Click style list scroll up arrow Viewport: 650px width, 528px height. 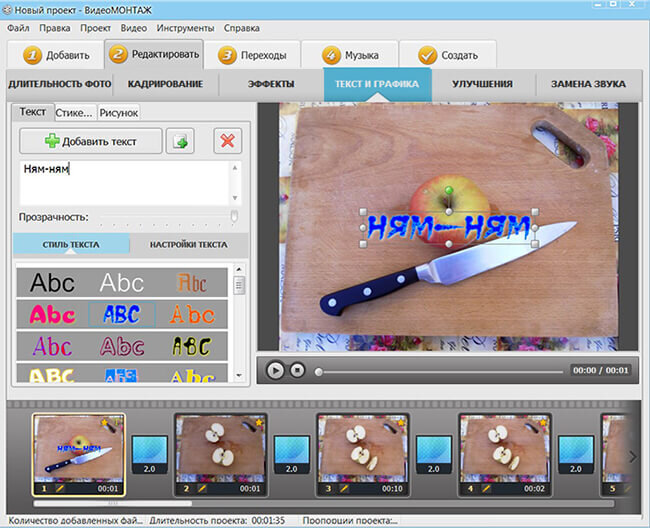click(239, 270)
